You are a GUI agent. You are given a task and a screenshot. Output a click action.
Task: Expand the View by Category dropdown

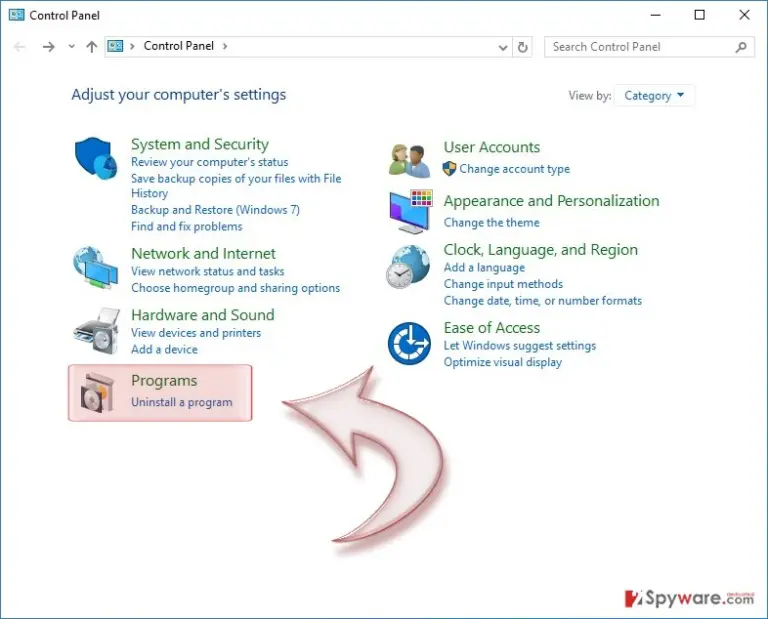point(654,95)
